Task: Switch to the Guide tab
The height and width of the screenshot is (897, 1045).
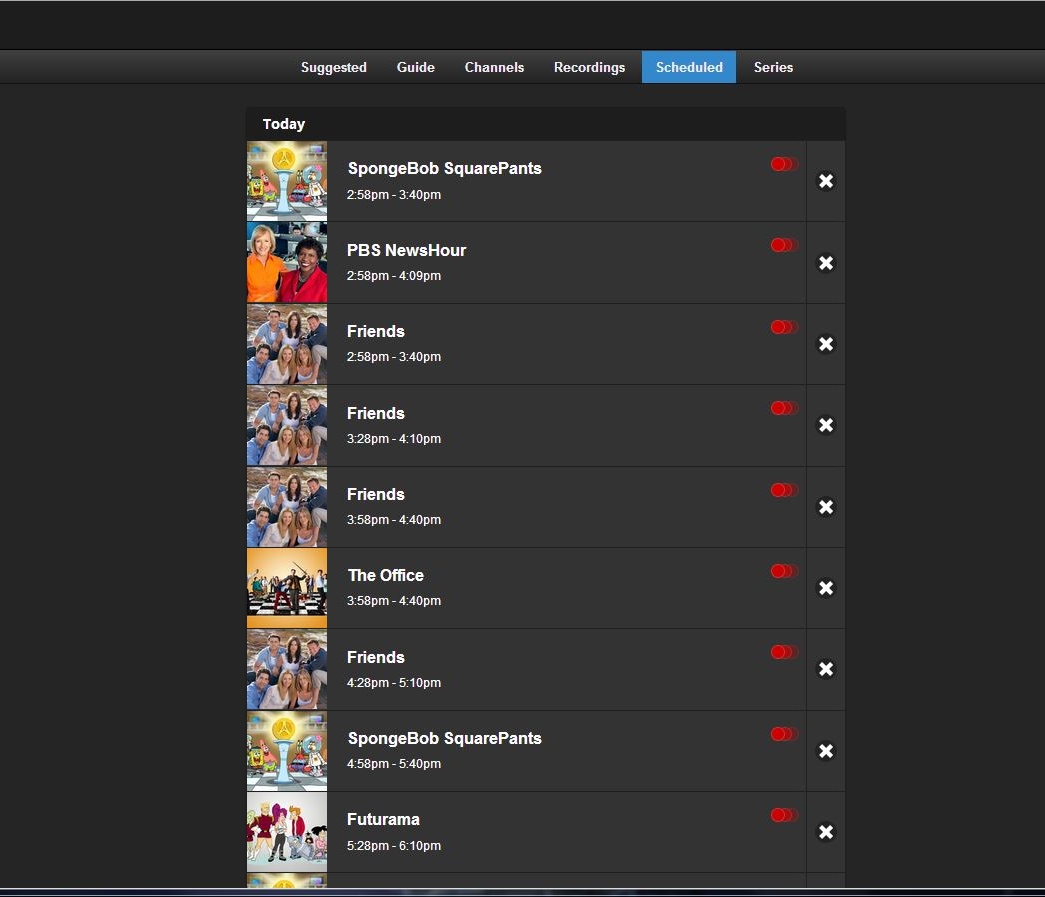Action: coord(416,67)
